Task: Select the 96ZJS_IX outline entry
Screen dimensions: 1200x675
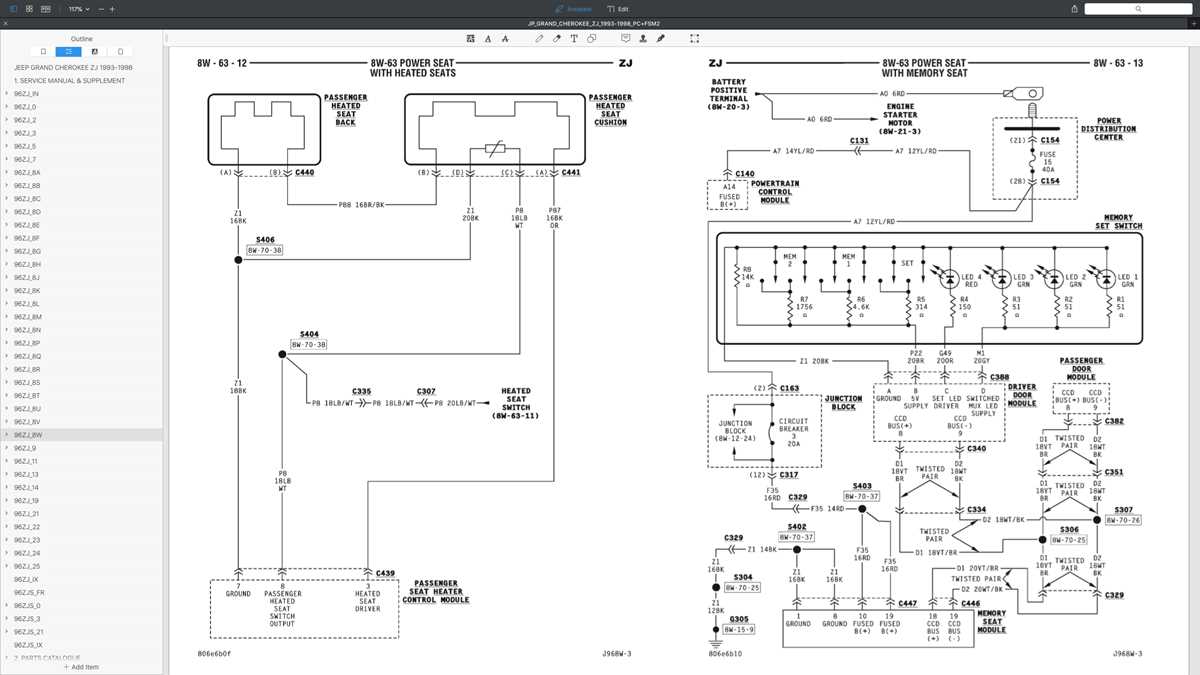Action: click(28, 645)
